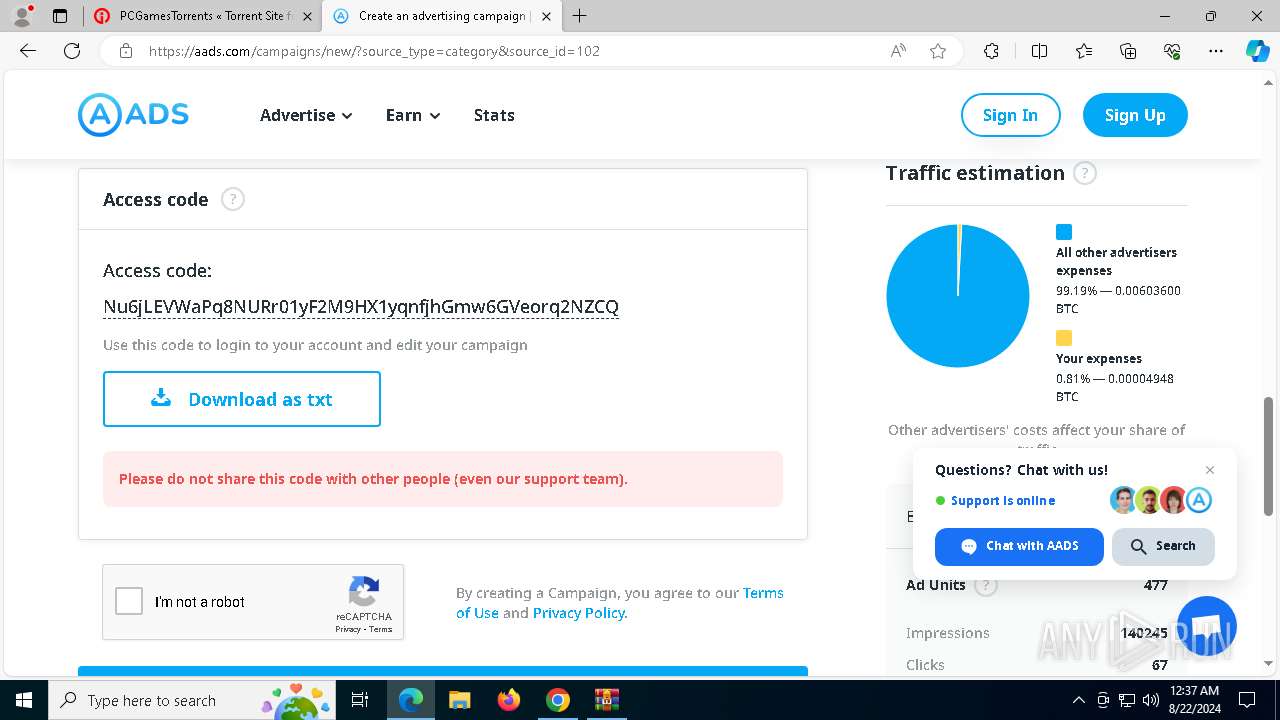
Task: Open Task View on the taskbar
Action: coord(361,700)
